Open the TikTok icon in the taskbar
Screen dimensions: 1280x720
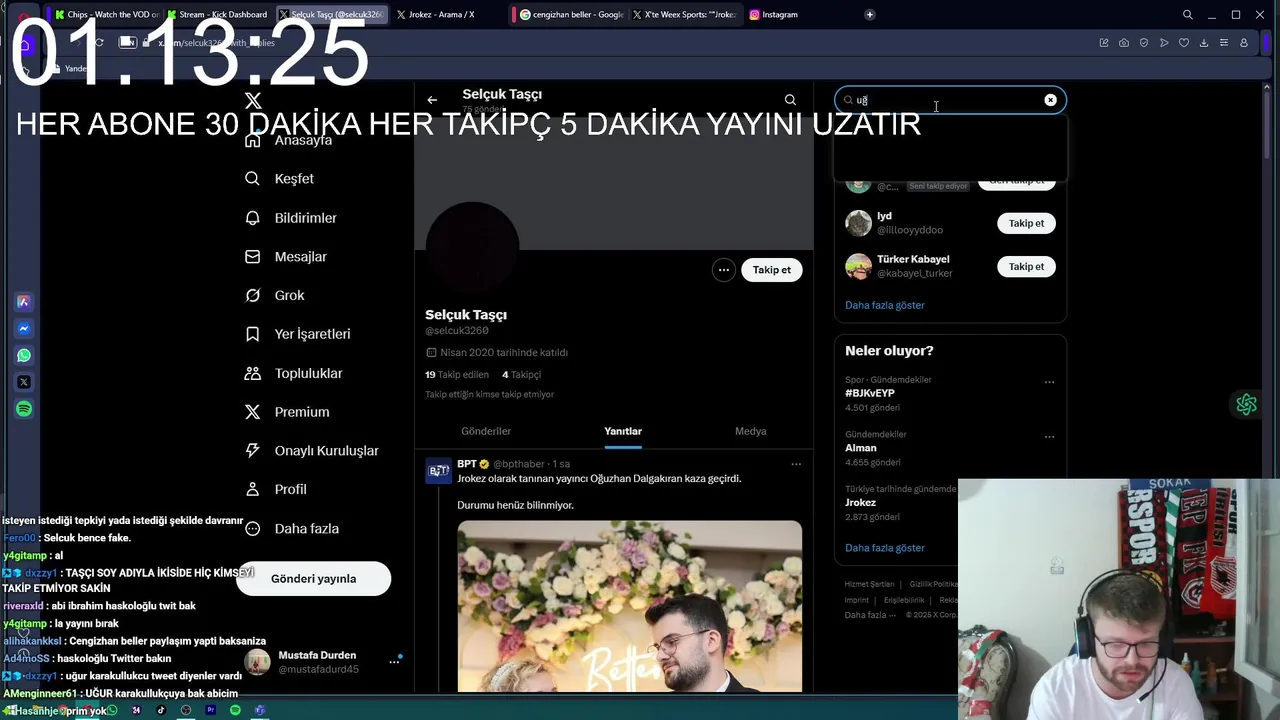click(x=160, y=710)
